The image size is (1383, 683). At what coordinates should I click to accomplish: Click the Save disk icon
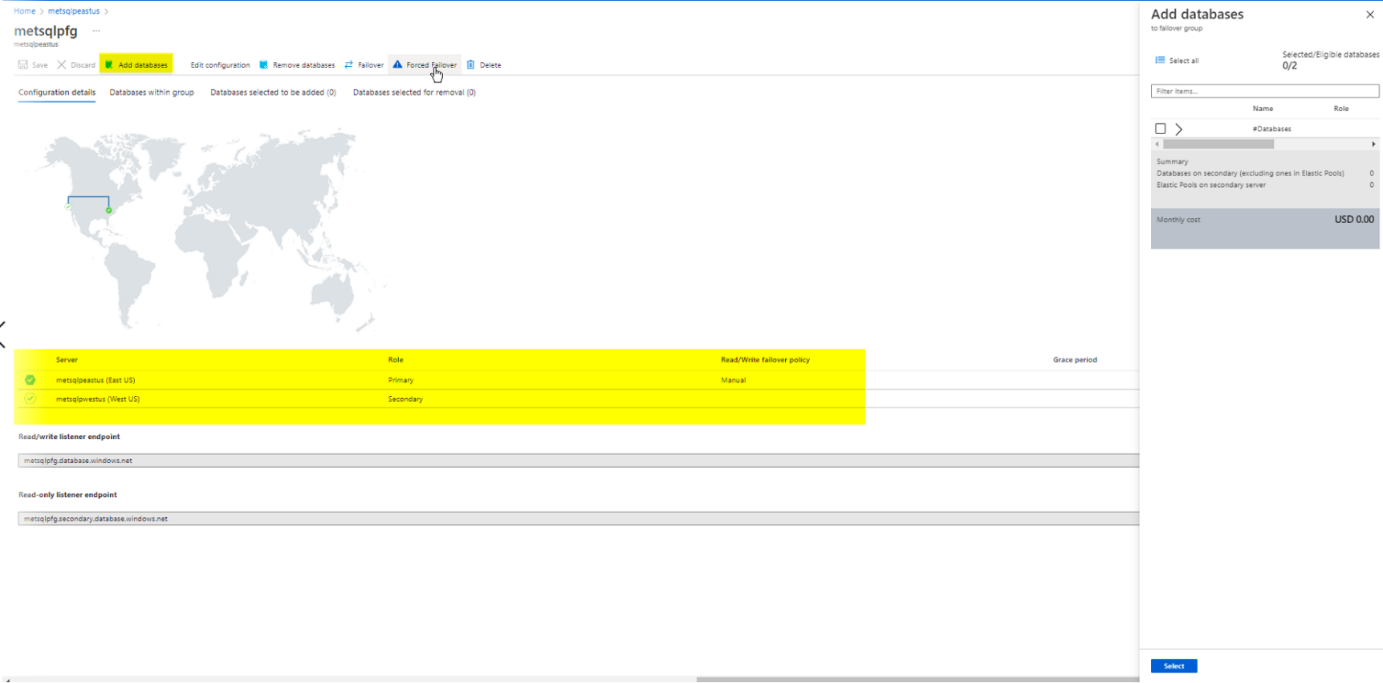[x=23, y=65]
